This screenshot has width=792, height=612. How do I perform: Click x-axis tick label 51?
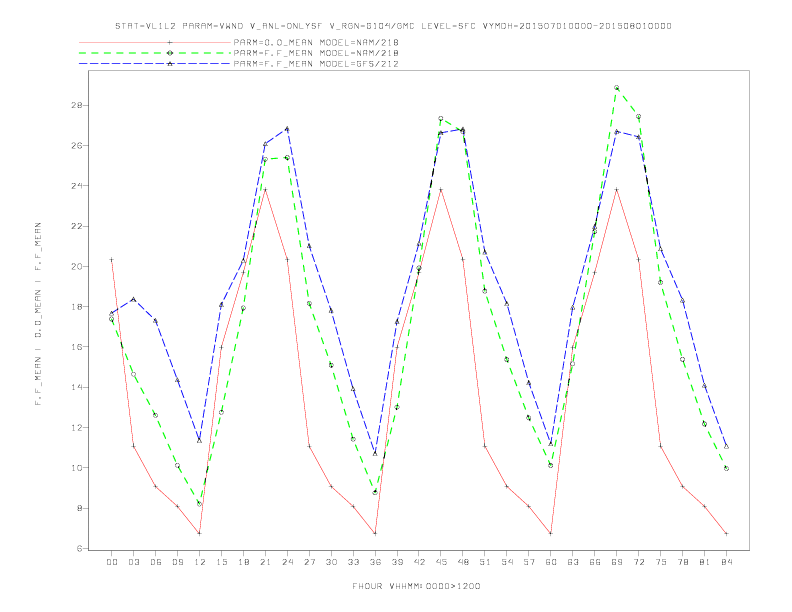pos(485,562)
